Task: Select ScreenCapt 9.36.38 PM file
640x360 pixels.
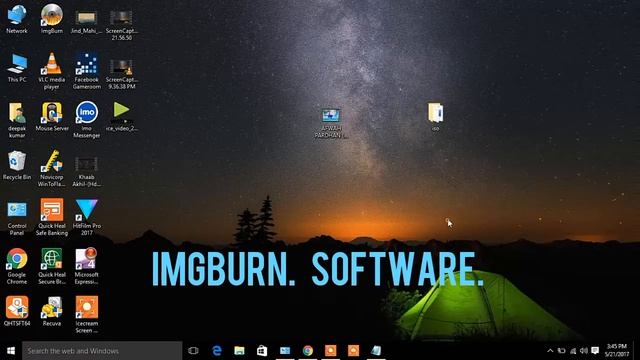Action: [x=122, y=73]
